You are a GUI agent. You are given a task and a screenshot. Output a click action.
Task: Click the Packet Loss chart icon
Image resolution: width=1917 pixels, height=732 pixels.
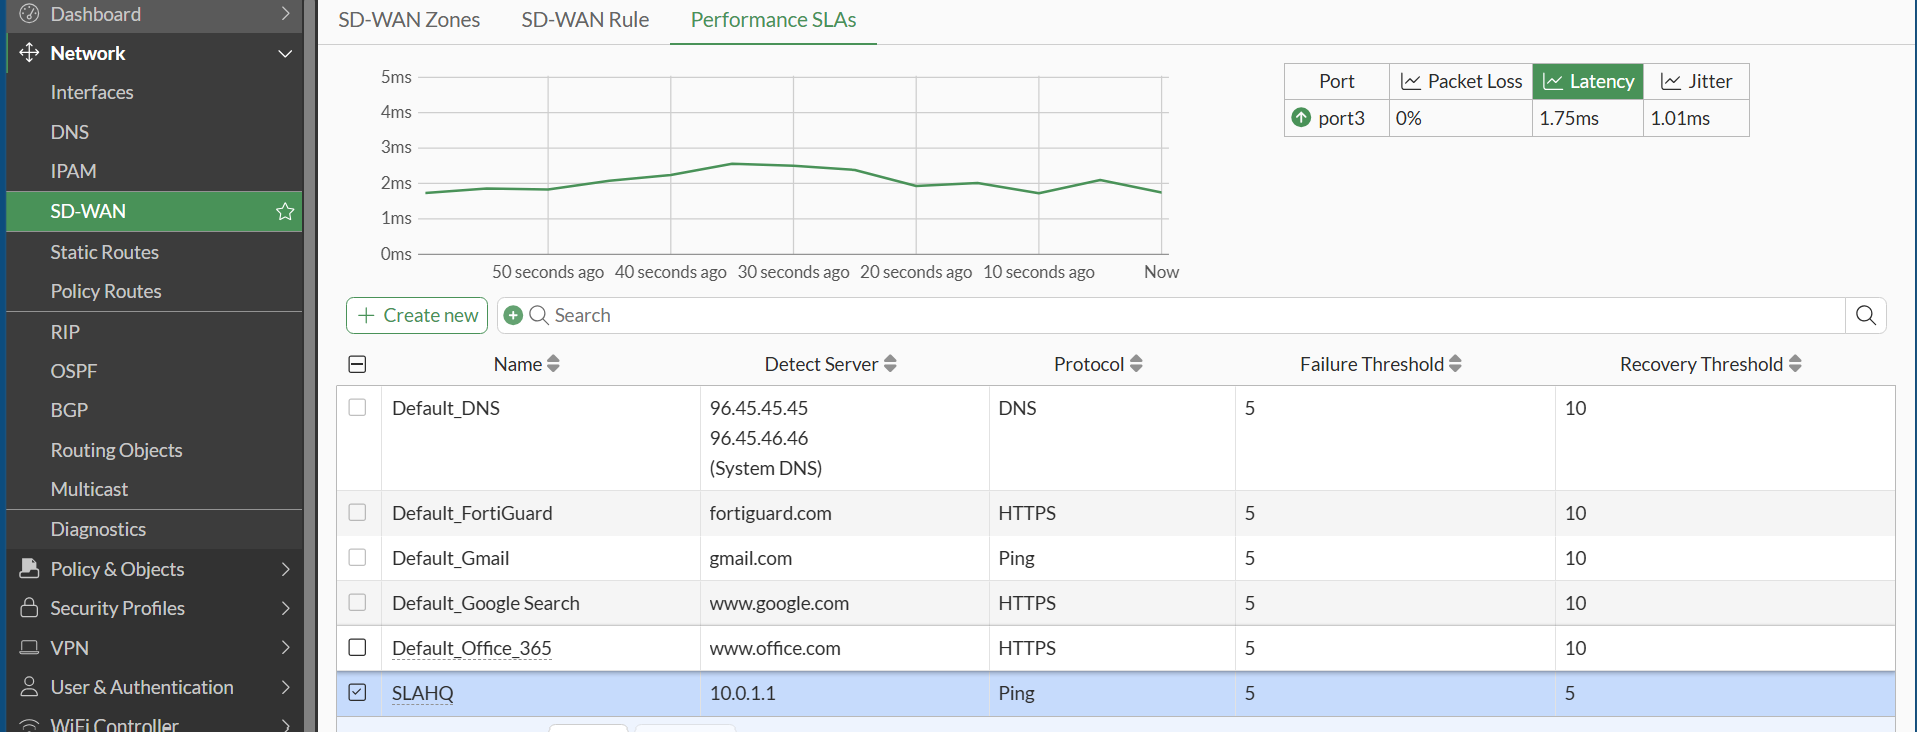(x=1411, y=82)
